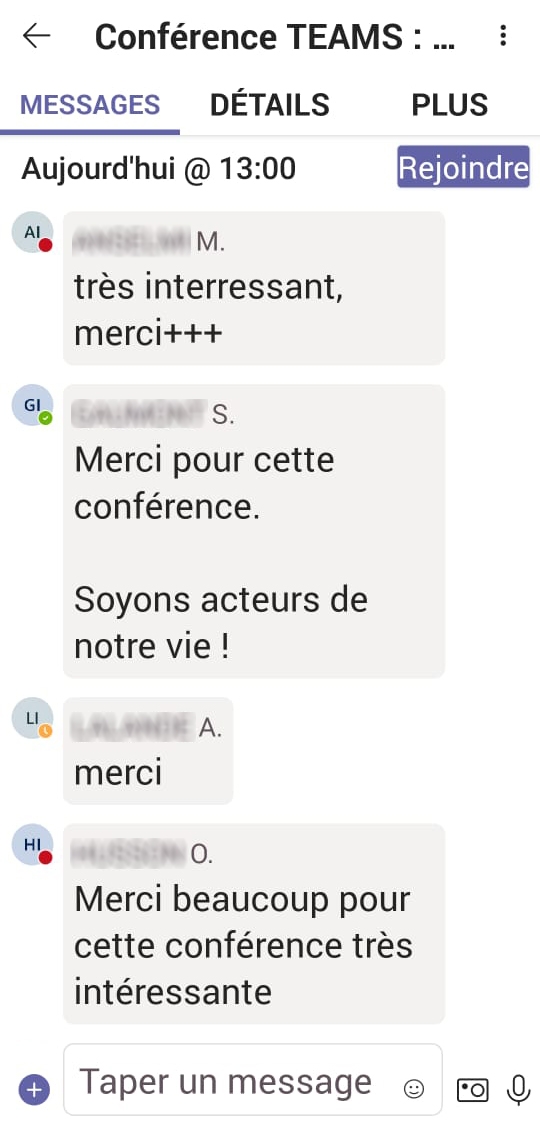
Task: Open the AI avatar with red status
Action: [x=33, y=232]
